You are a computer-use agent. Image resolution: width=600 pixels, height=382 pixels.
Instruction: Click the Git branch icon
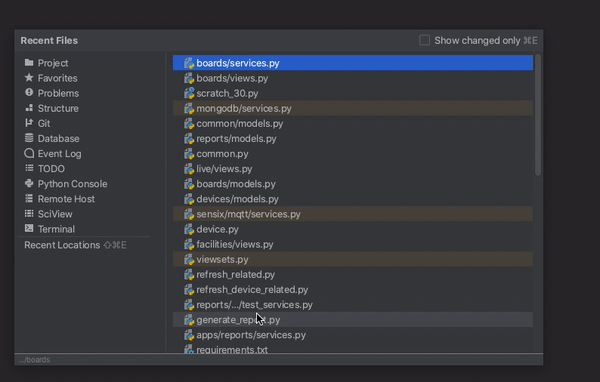pyautogui.click(x=29, y=123)
